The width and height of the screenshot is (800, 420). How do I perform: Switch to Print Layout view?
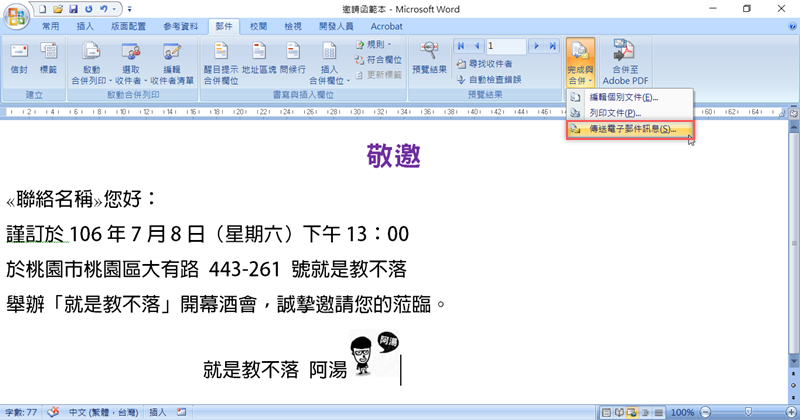tap(606, 412)
